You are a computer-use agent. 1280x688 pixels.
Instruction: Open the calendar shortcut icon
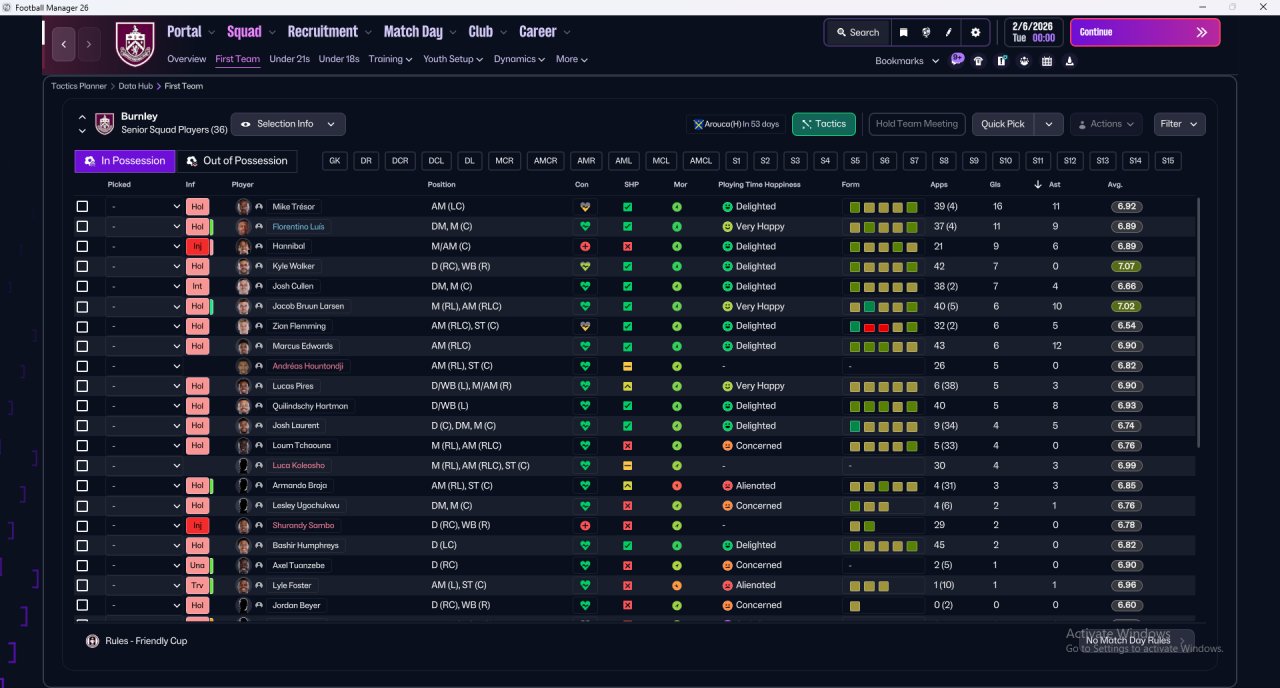[x=1046, y=61]
